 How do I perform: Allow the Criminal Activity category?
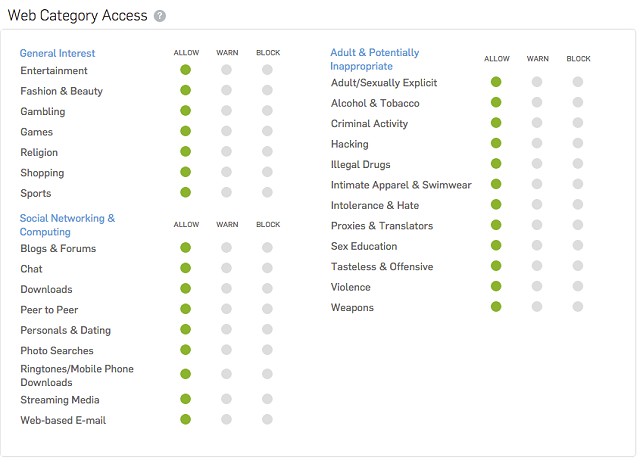[x=496, y=123]
